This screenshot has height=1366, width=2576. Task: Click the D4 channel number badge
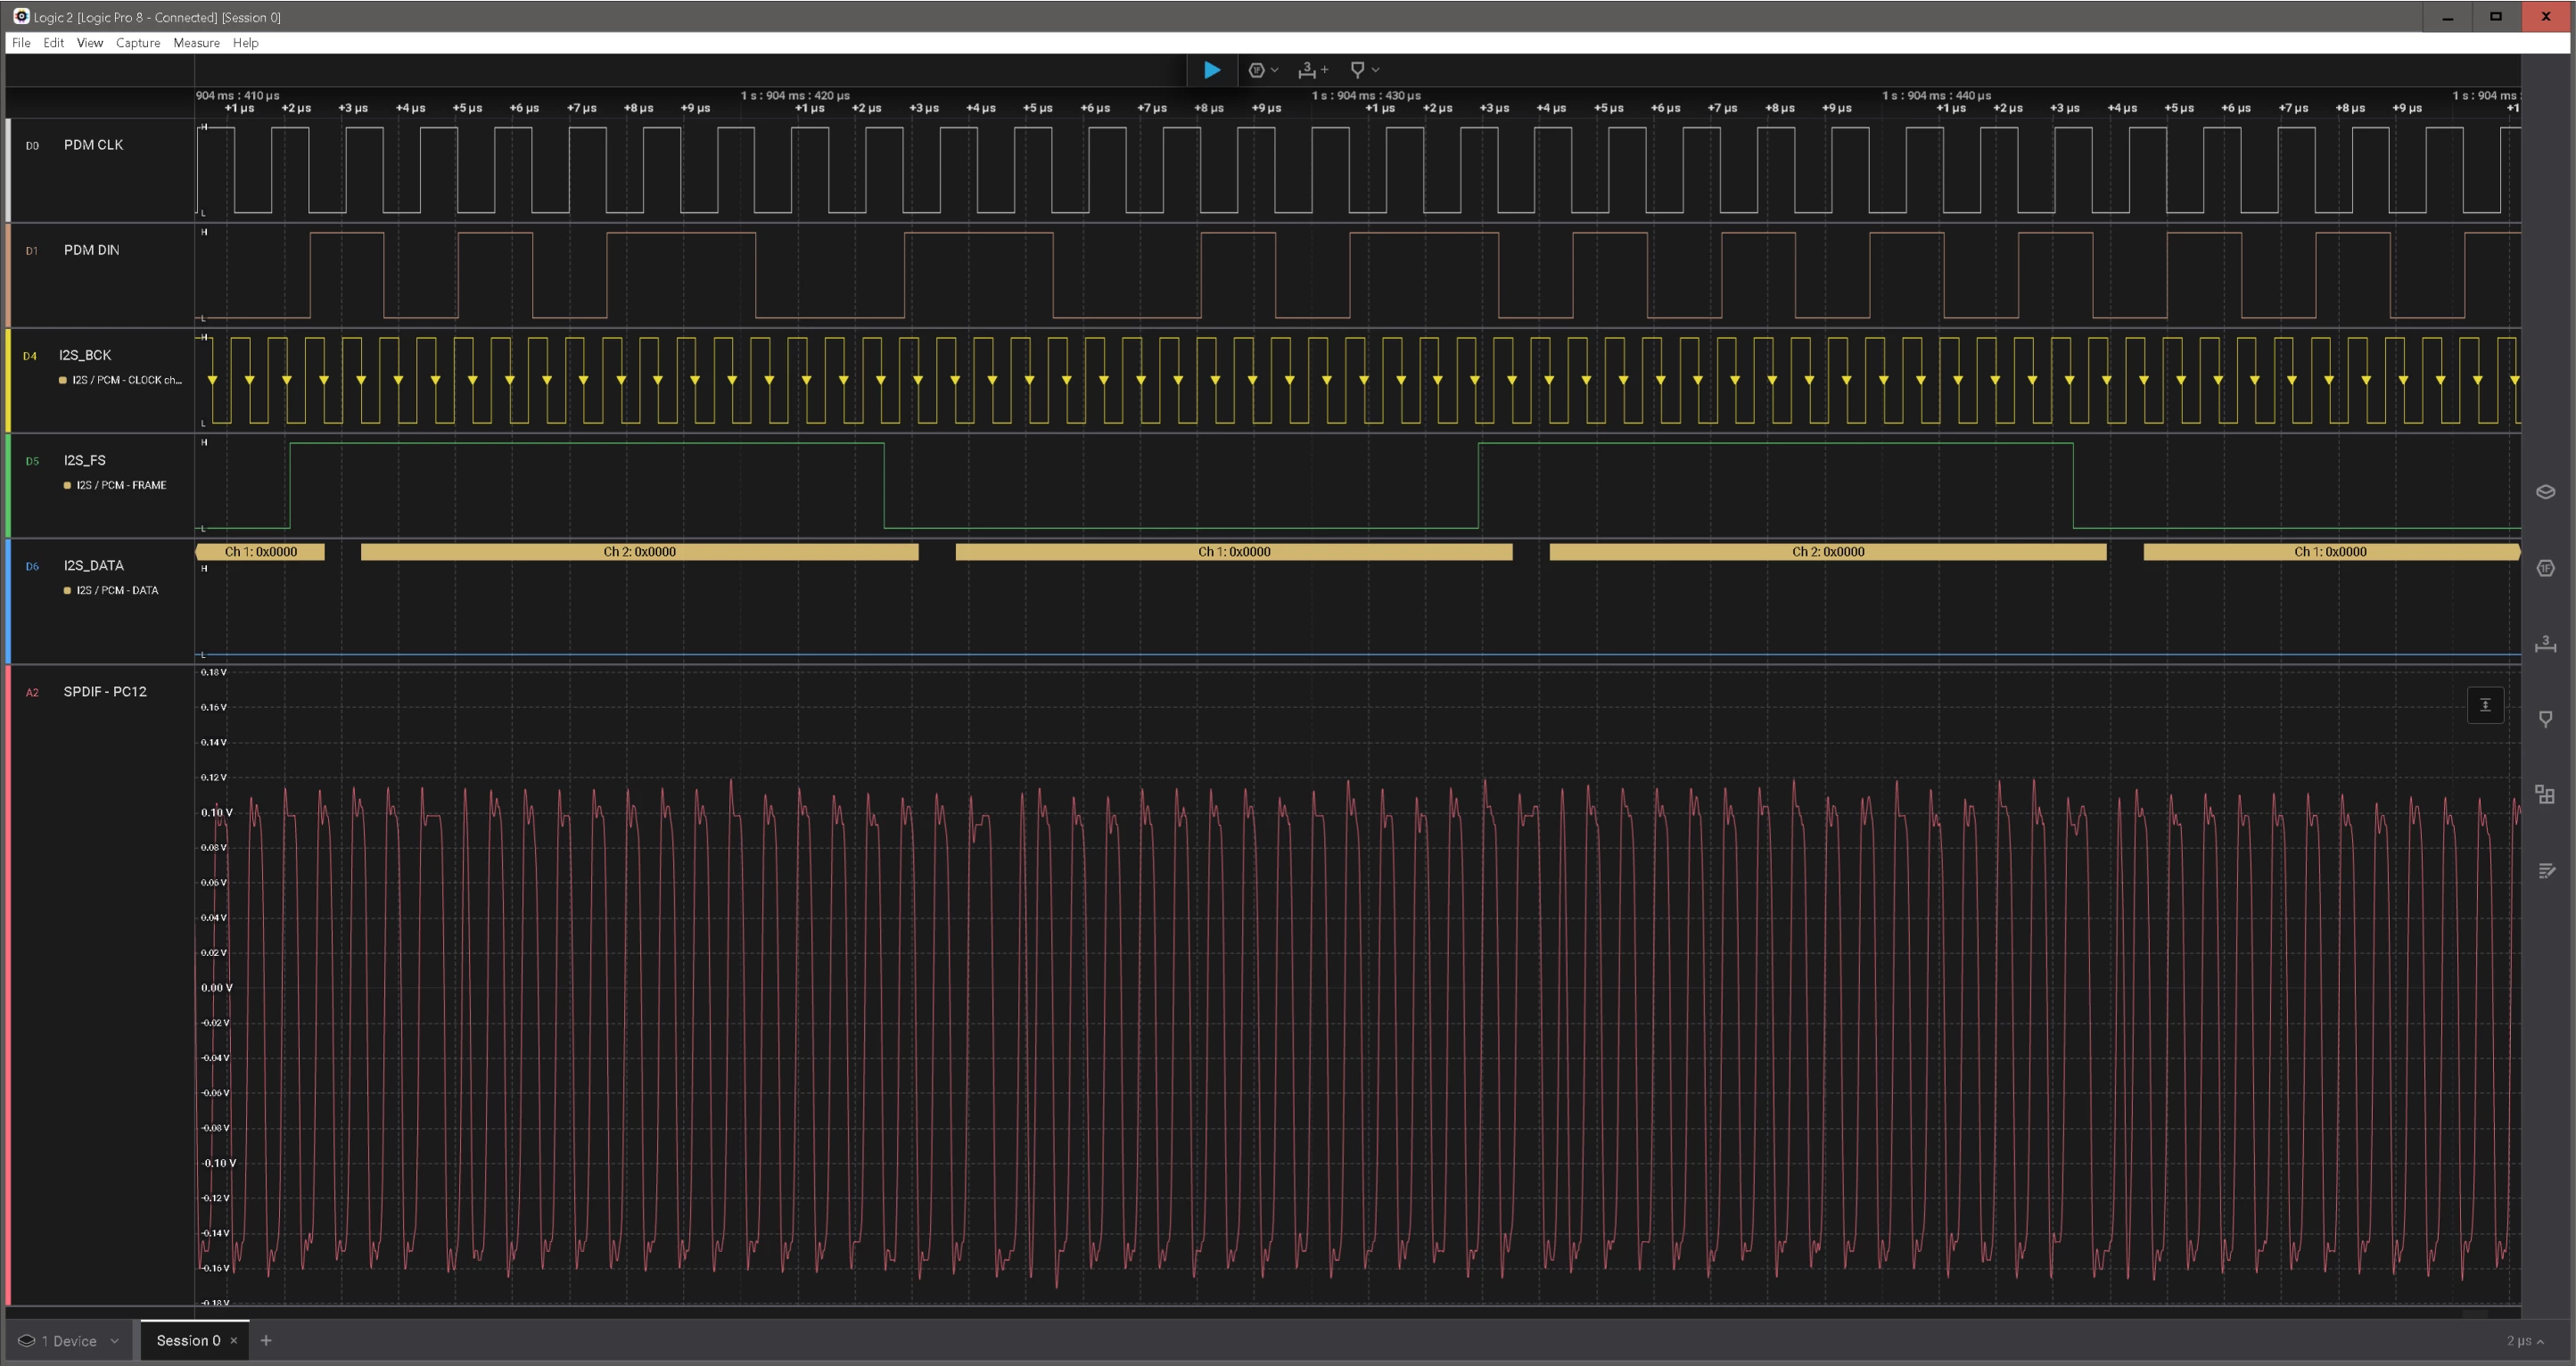click(30, 356)
